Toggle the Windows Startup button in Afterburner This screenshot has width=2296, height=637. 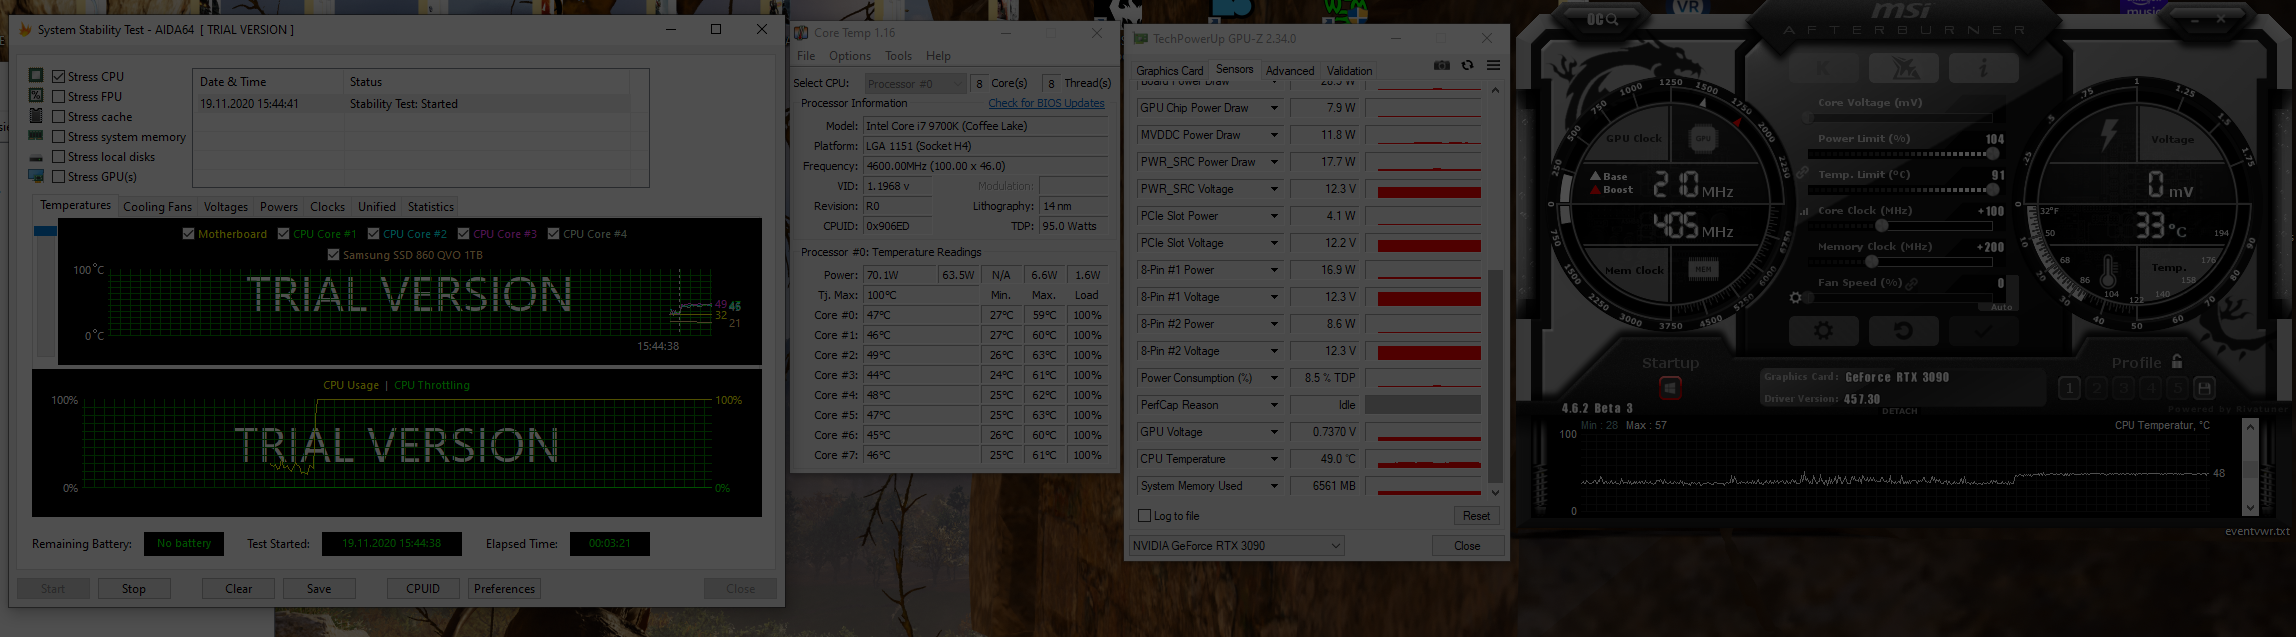1670,388
